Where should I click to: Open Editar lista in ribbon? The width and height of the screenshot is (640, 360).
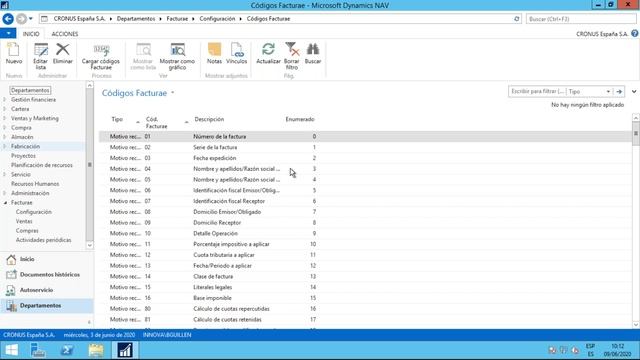[40, 56]
